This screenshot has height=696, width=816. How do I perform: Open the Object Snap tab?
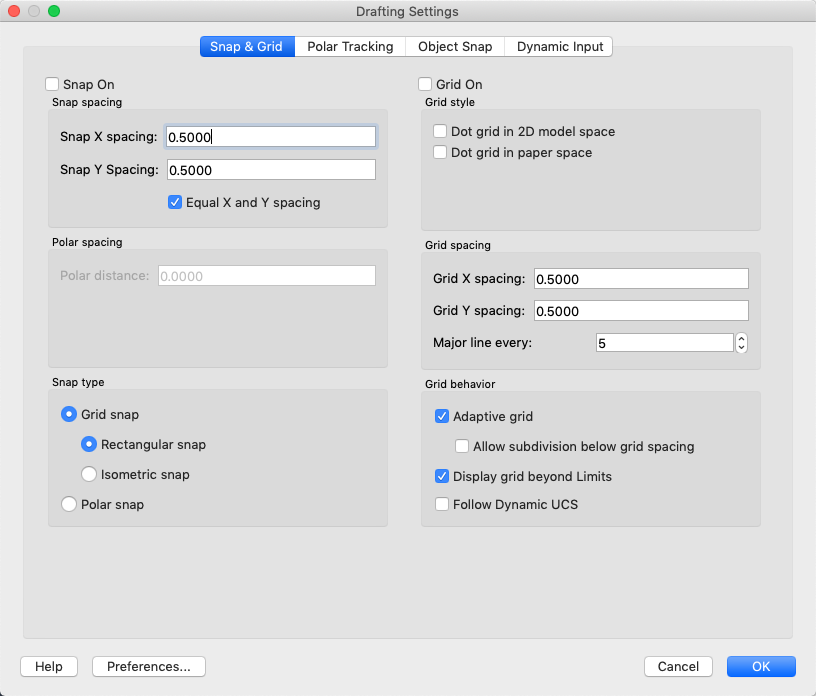pyautogui.click(x=455, y=47)
